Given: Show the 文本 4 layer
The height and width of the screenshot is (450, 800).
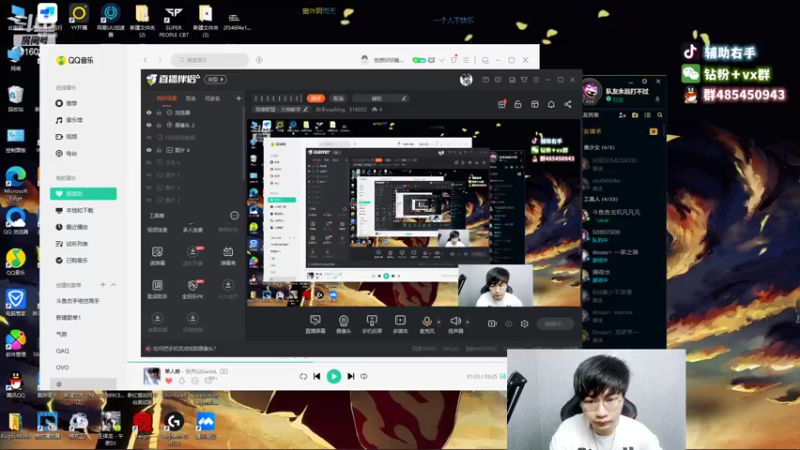Looking at the screenshot, I should 149,162.
